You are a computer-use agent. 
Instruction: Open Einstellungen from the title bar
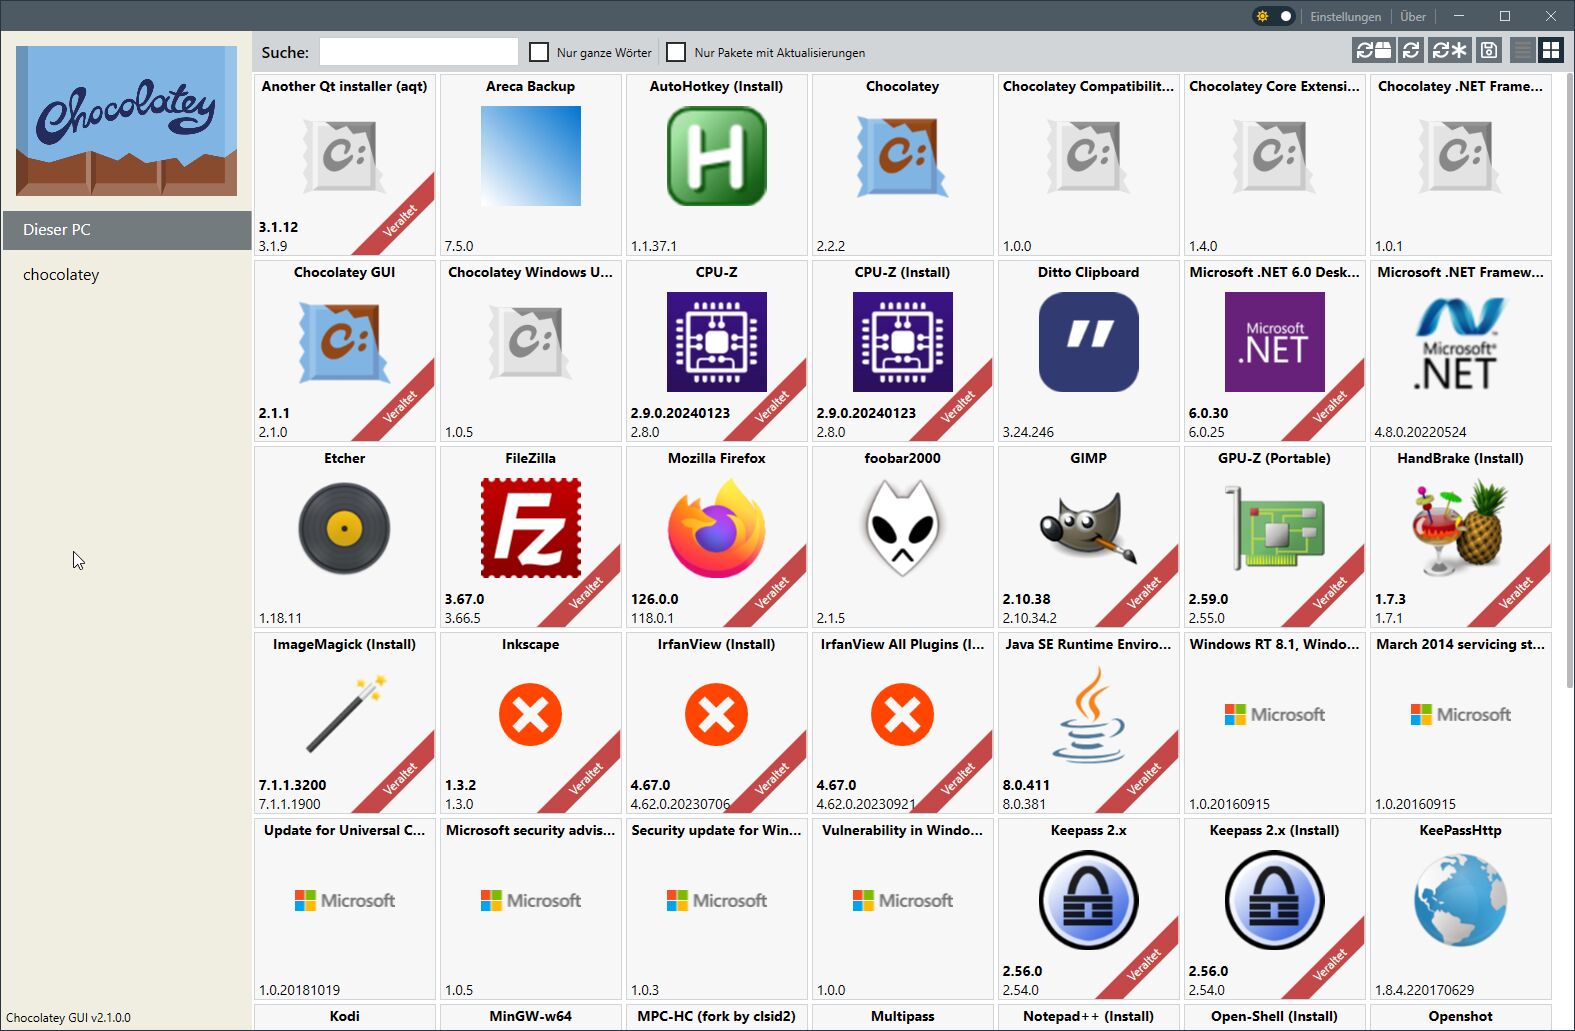1345,17
